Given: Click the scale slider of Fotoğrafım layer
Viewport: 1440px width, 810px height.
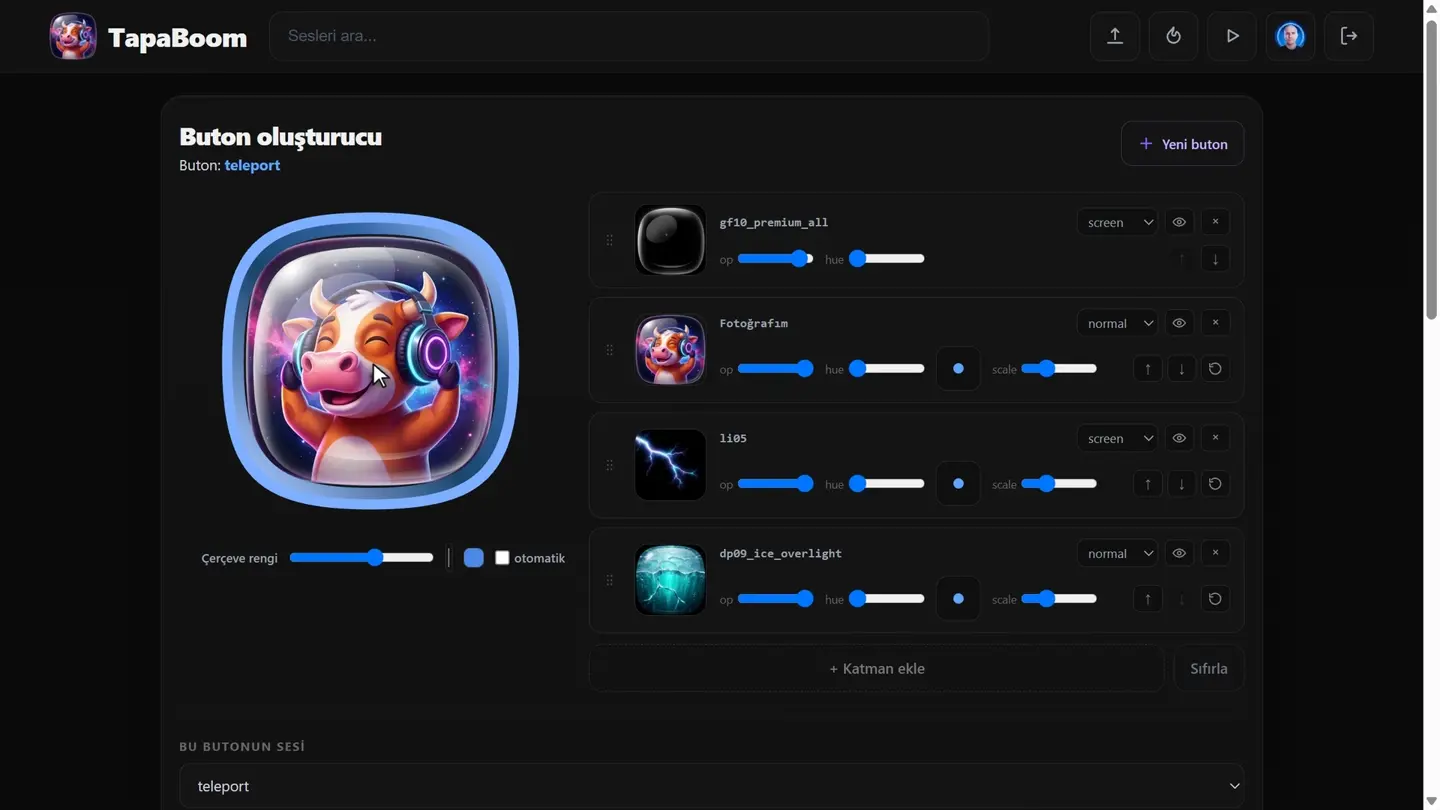Looking at the screenshot, I should [x=1059, y=369].
